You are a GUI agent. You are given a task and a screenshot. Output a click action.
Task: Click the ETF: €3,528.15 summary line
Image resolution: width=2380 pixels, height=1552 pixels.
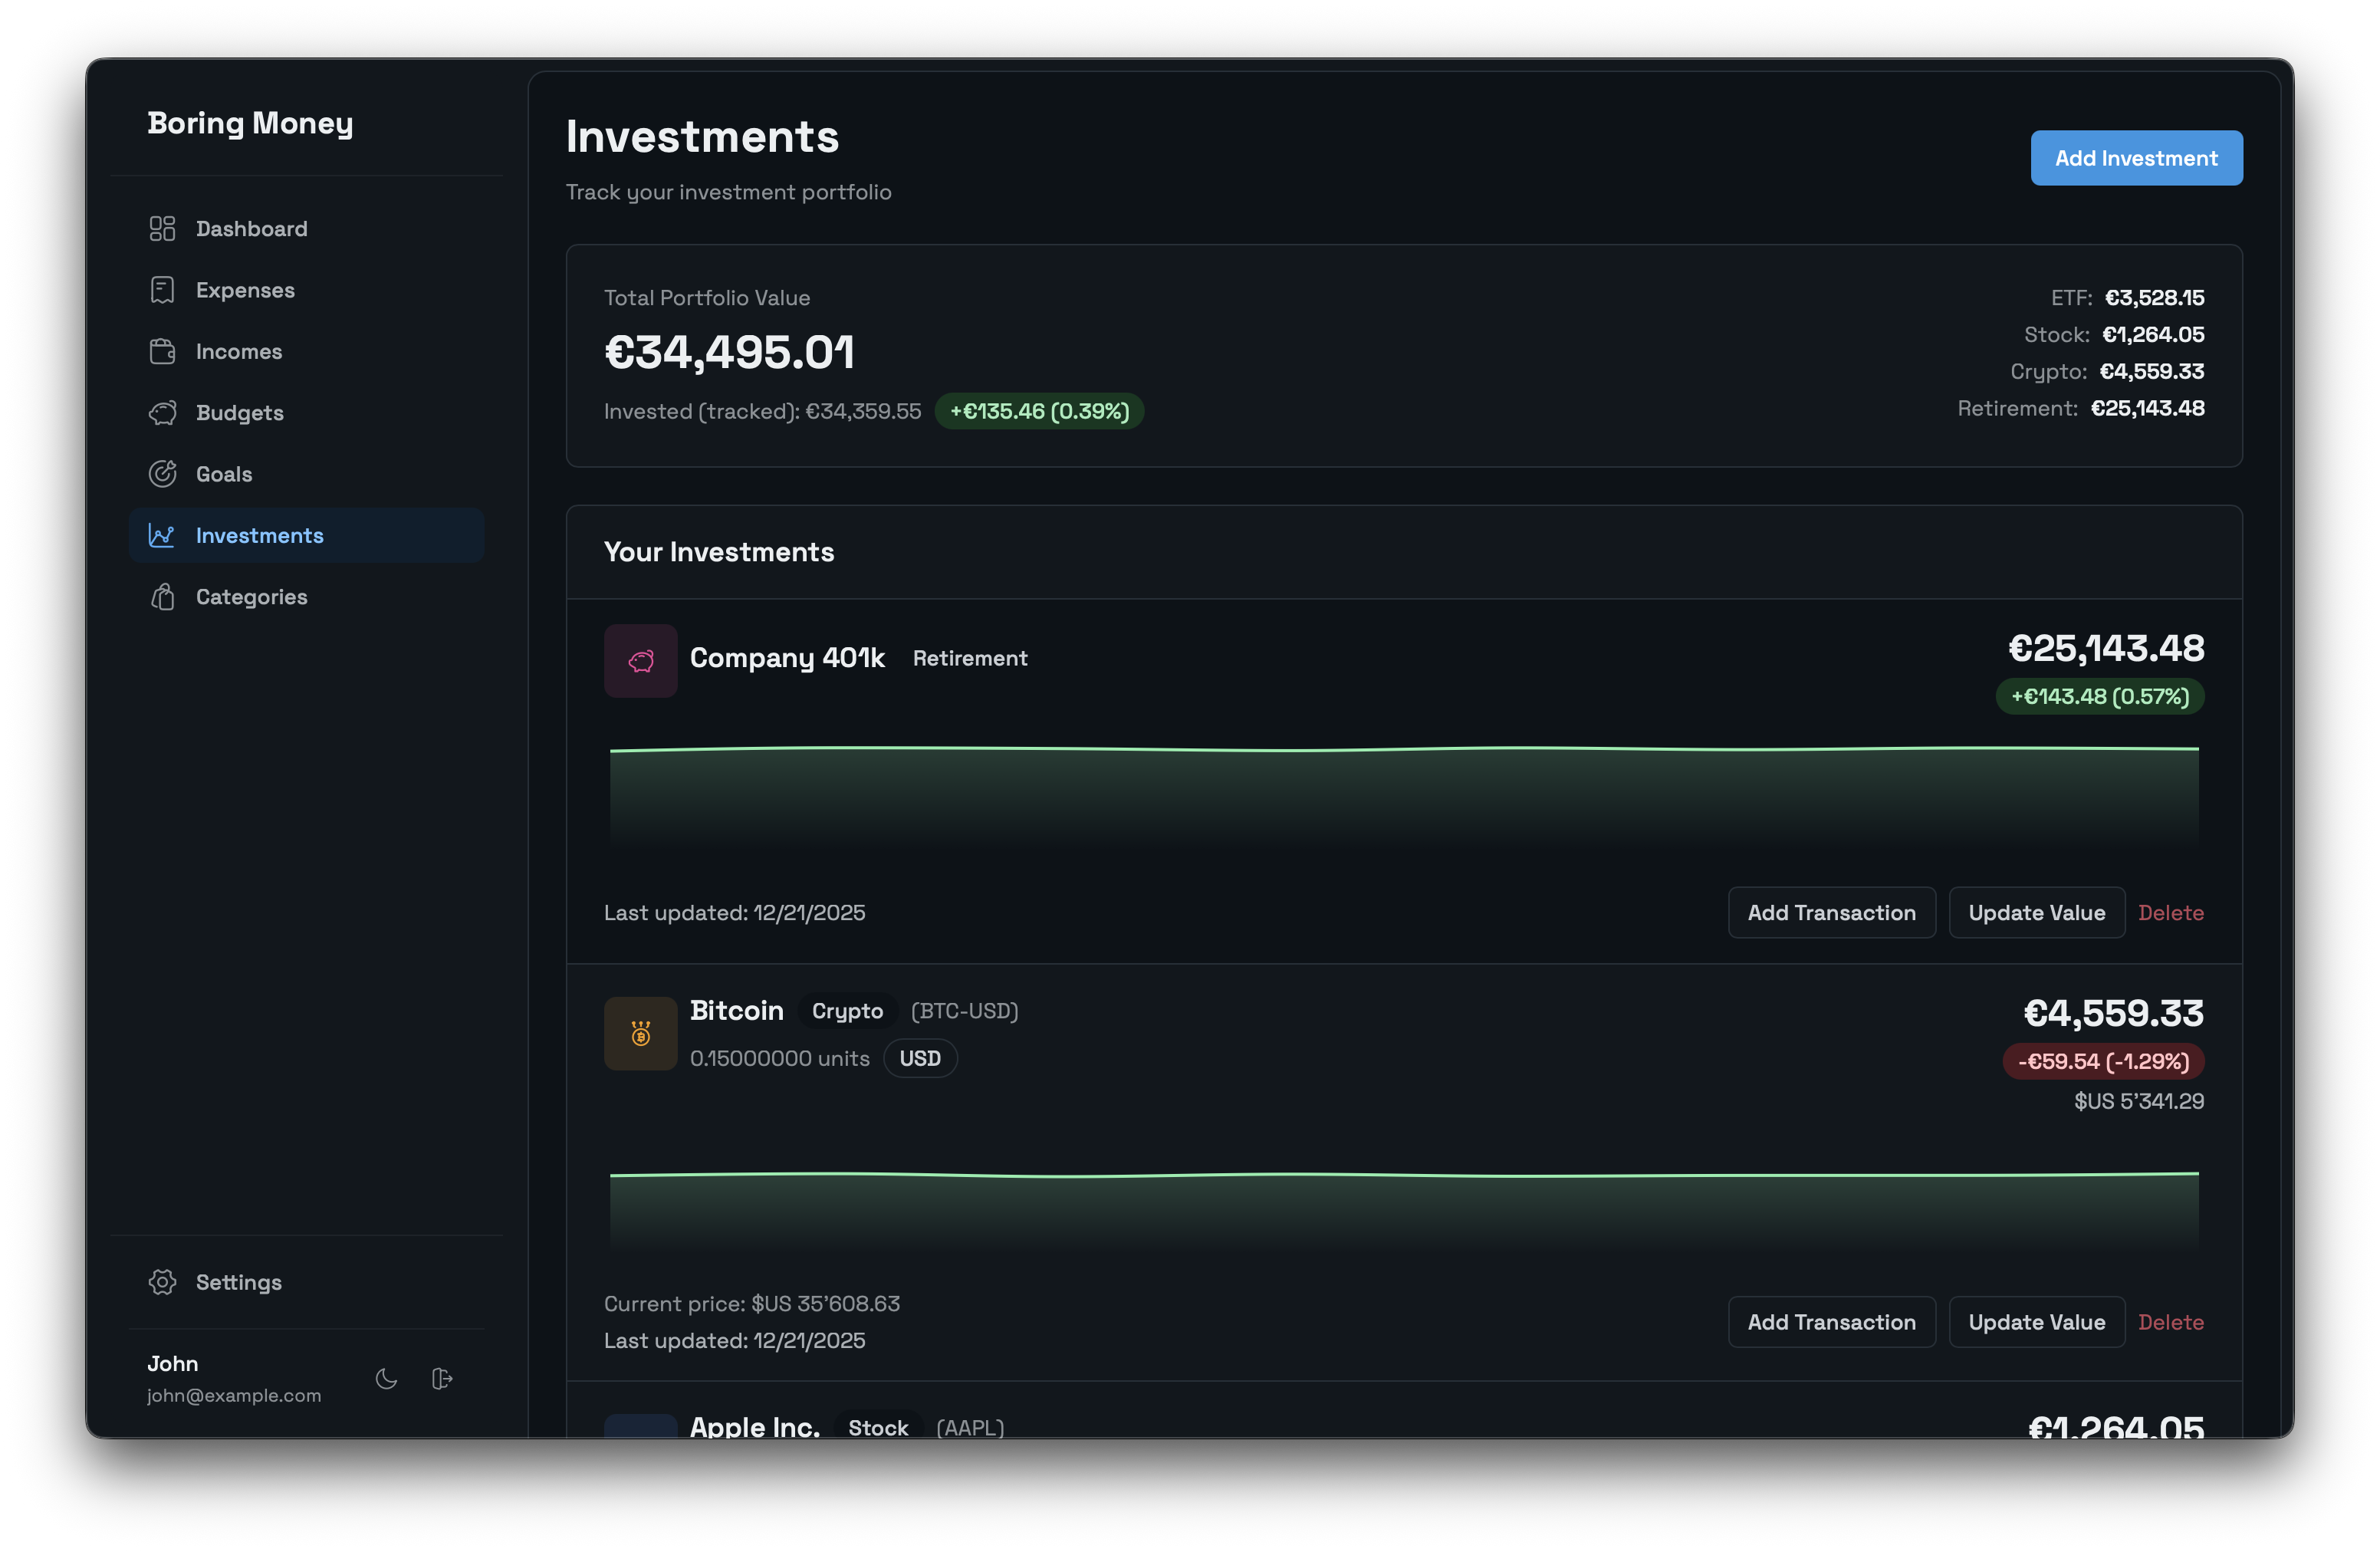[2127, 298]
